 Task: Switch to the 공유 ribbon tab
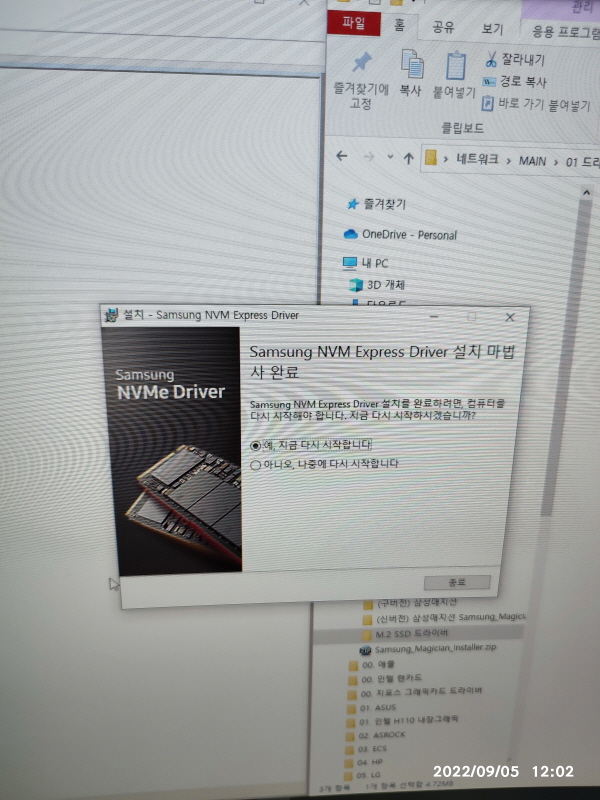coord(443,27)
